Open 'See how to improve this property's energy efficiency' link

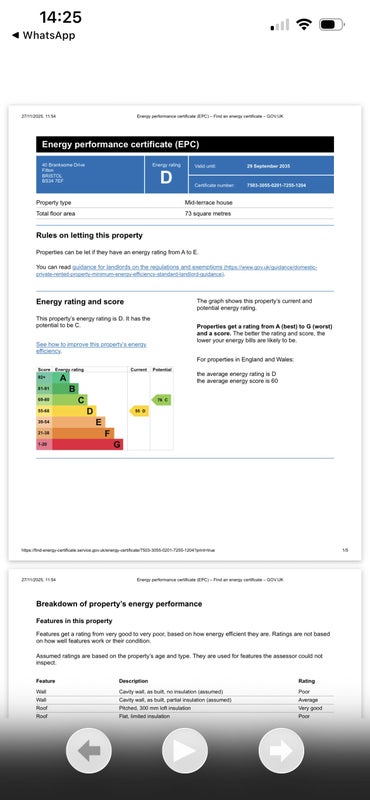tap(91, 348)
